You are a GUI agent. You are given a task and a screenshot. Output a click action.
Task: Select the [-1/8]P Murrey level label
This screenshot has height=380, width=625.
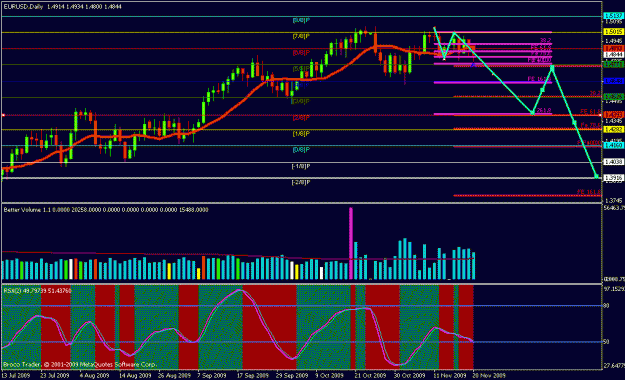301,166
